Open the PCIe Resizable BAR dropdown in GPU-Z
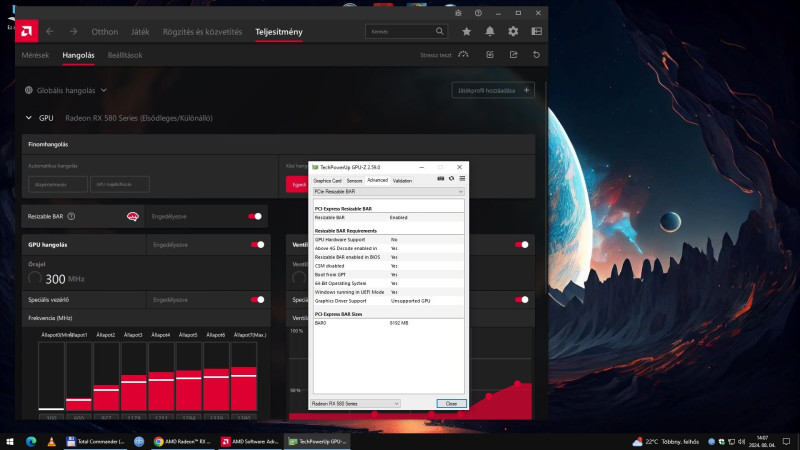800x450 pixels. click(388, 191)
